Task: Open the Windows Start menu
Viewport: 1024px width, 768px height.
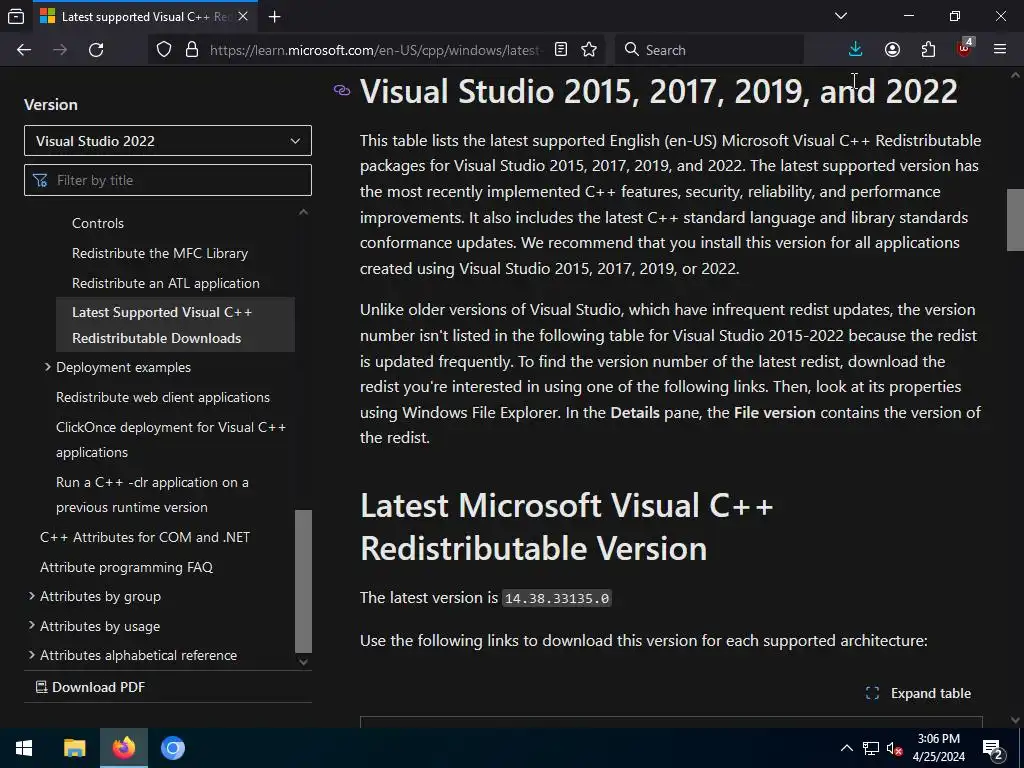Action: click(24, 748)
